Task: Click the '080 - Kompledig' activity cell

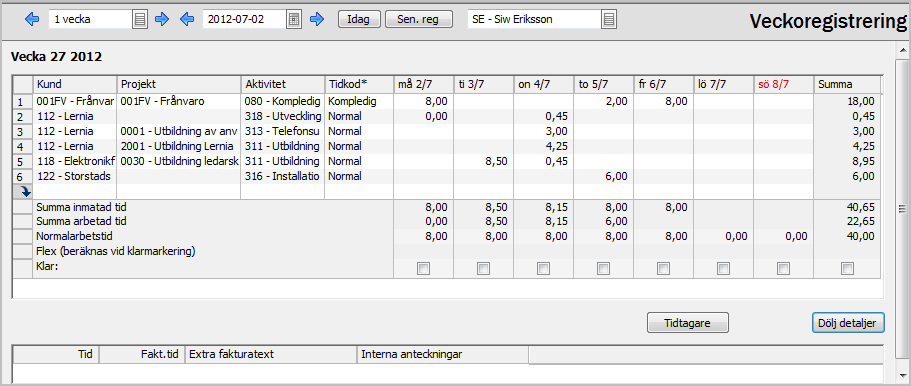Action: tap(282, 101)
